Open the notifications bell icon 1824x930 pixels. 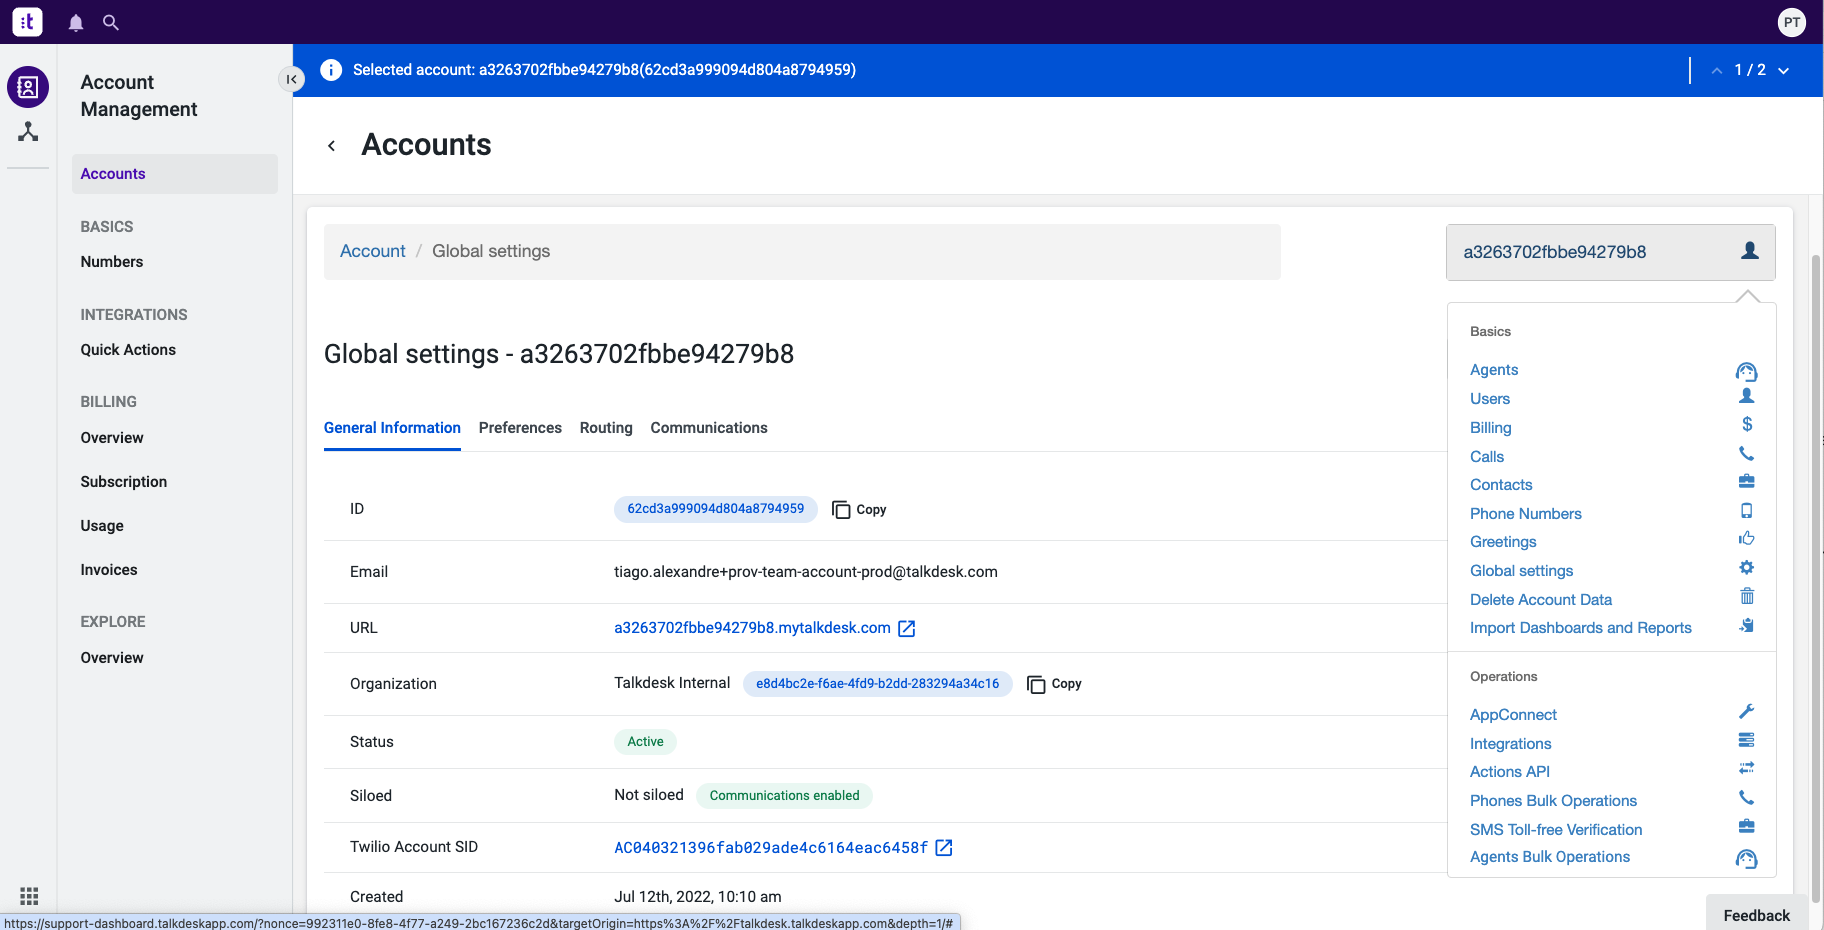coord(76,22)
